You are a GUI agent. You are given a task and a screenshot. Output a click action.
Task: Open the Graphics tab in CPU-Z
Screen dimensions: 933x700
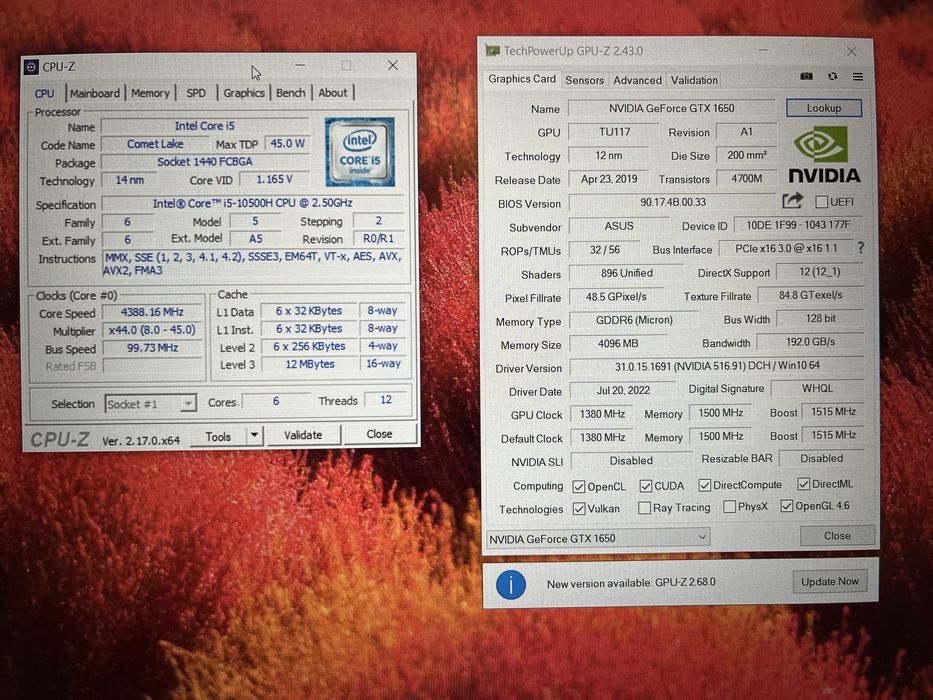[244, 93]
